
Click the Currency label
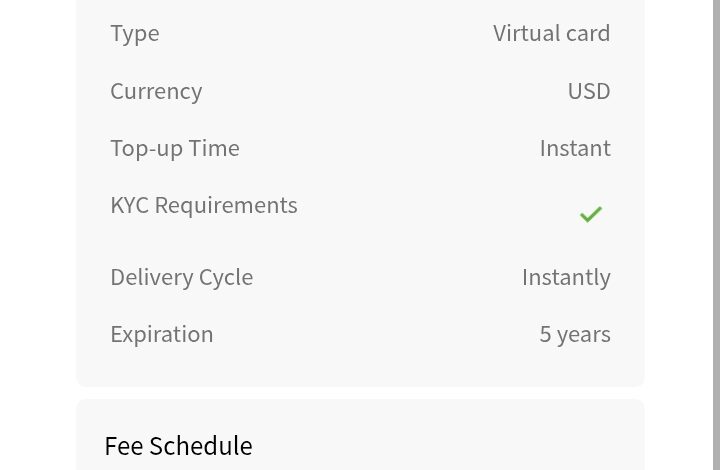[156, 91]
